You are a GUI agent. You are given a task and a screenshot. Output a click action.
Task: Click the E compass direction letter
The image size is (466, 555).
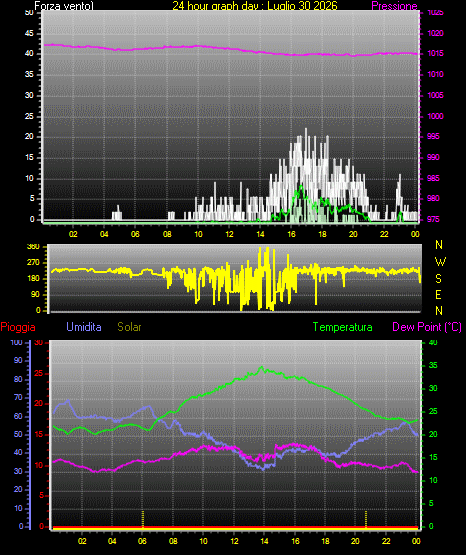(x=438, y=295)
